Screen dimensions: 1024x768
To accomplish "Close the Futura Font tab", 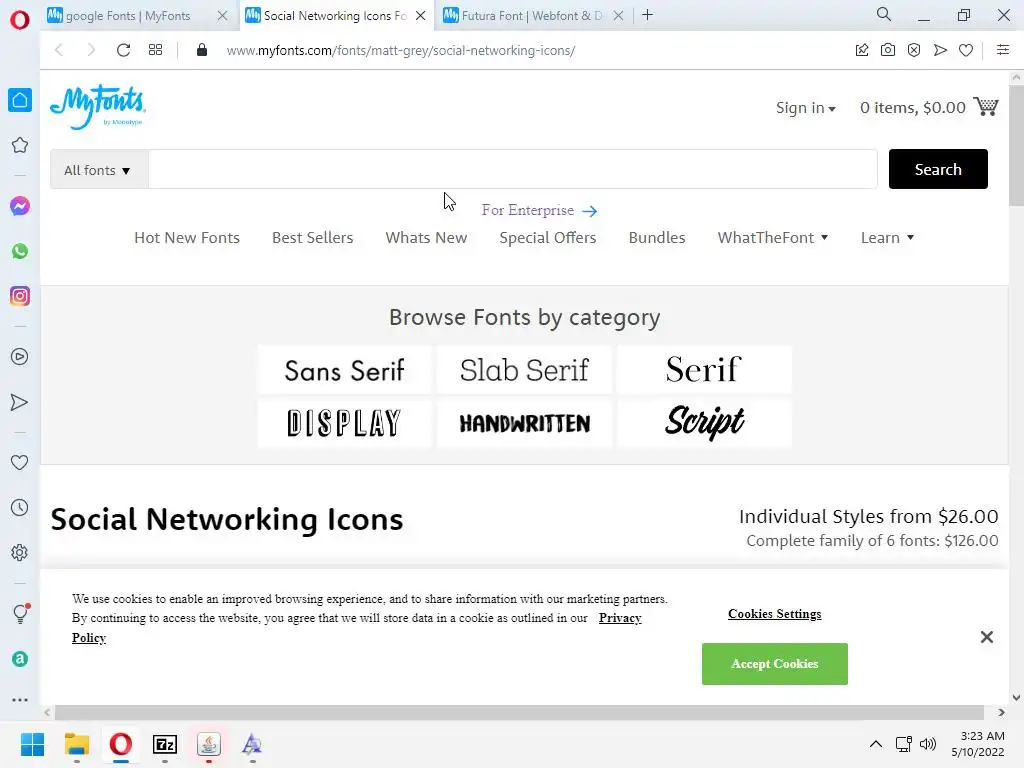I will coord(618,16).
